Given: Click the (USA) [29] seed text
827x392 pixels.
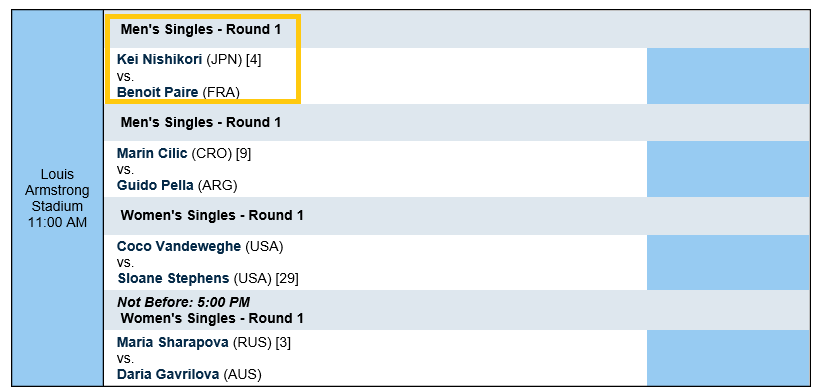Looking at the screenshot, I should [x=266, y=279].
